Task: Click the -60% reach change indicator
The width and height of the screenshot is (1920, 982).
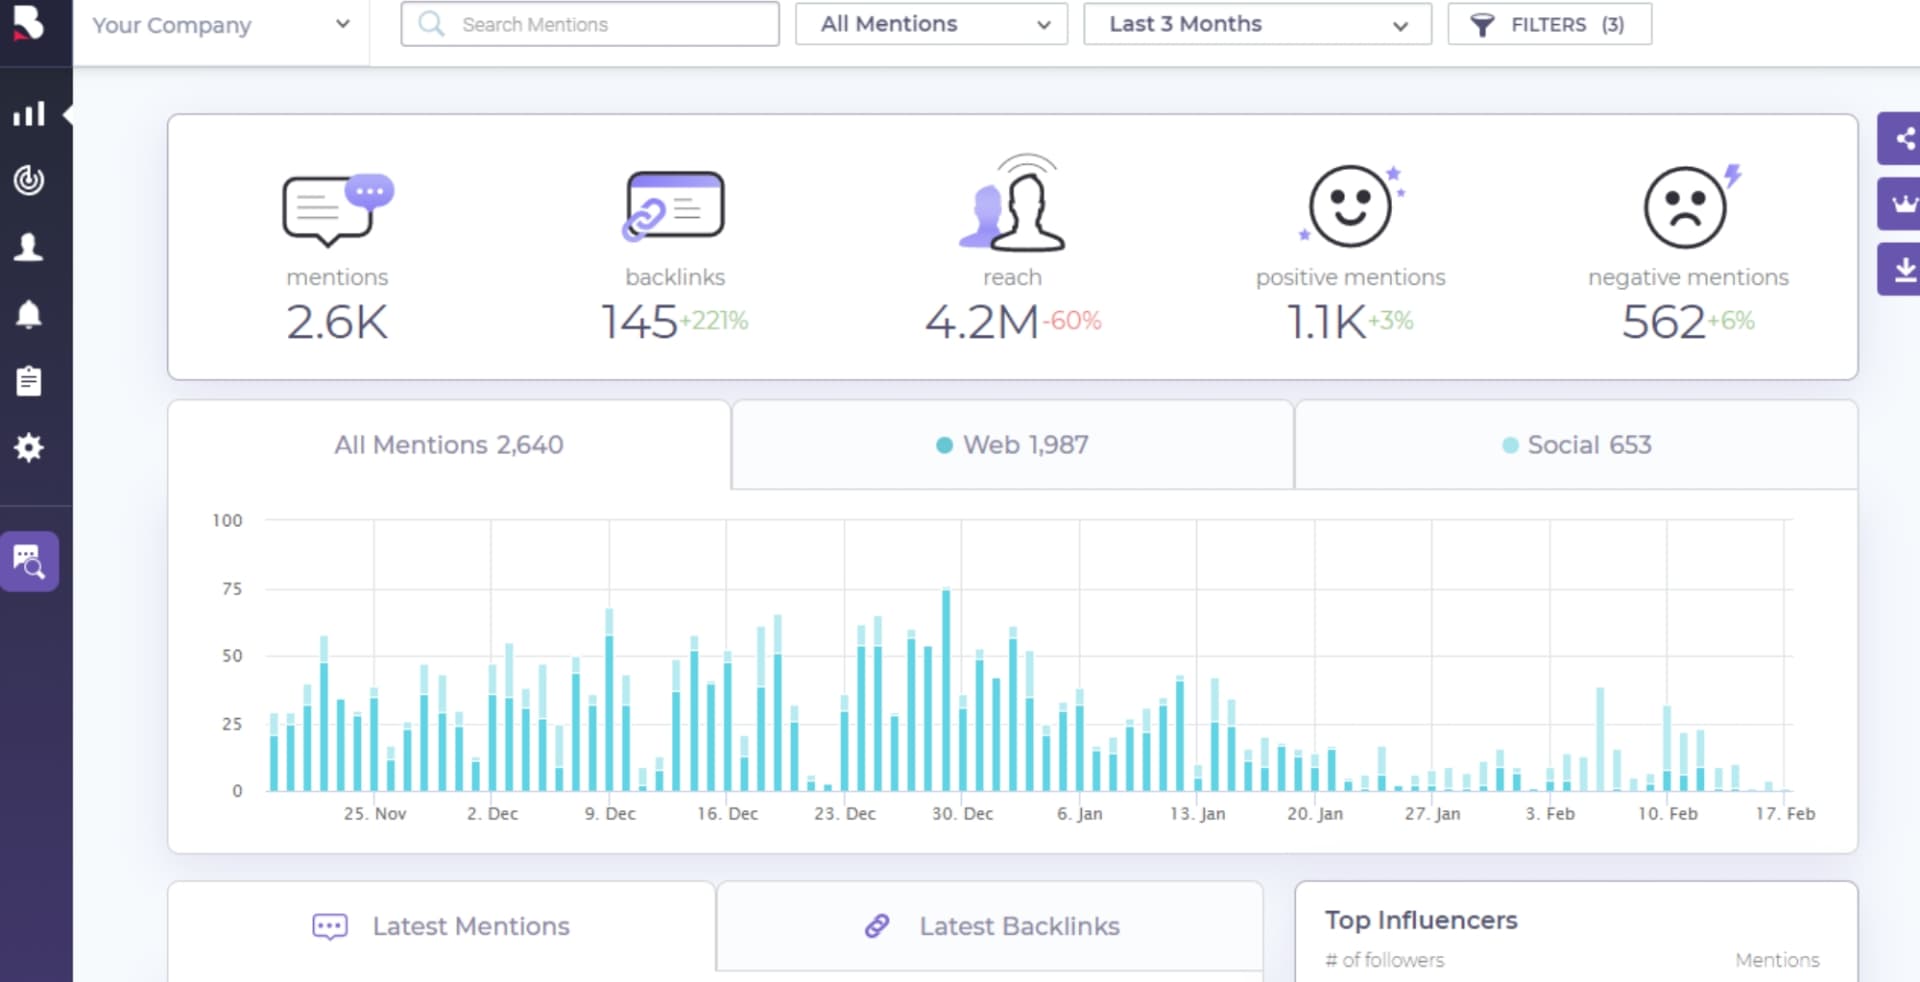Action: pos(1072,321)
